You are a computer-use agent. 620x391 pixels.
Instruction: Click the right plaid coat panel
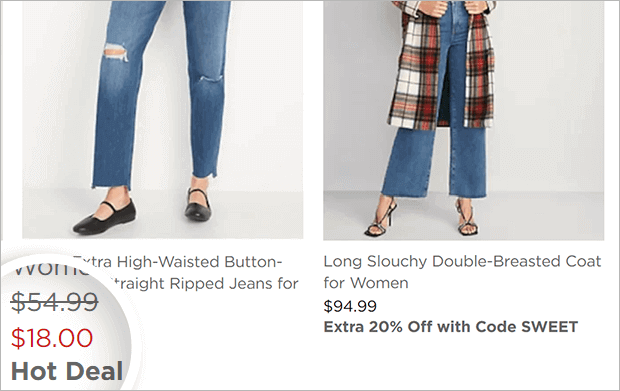click(479, 67)
